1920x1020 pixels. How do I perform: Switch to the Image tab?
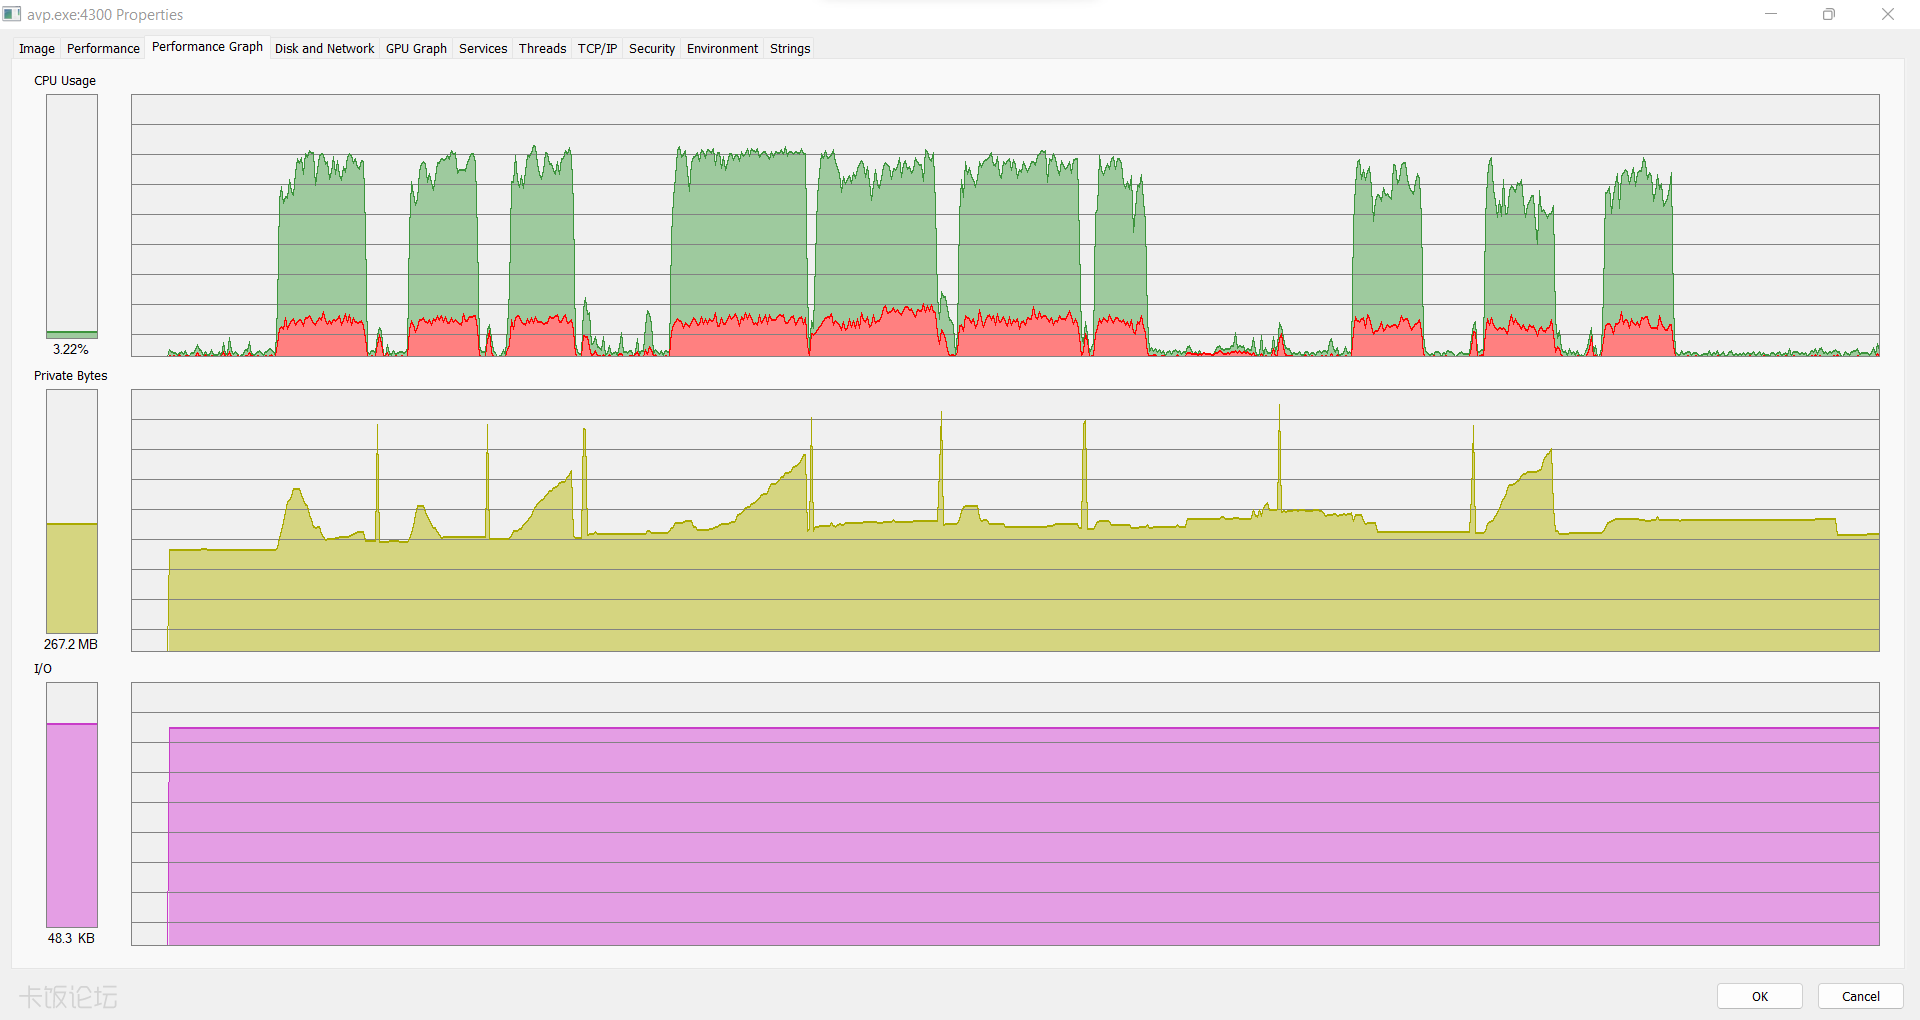click(37, 48)
